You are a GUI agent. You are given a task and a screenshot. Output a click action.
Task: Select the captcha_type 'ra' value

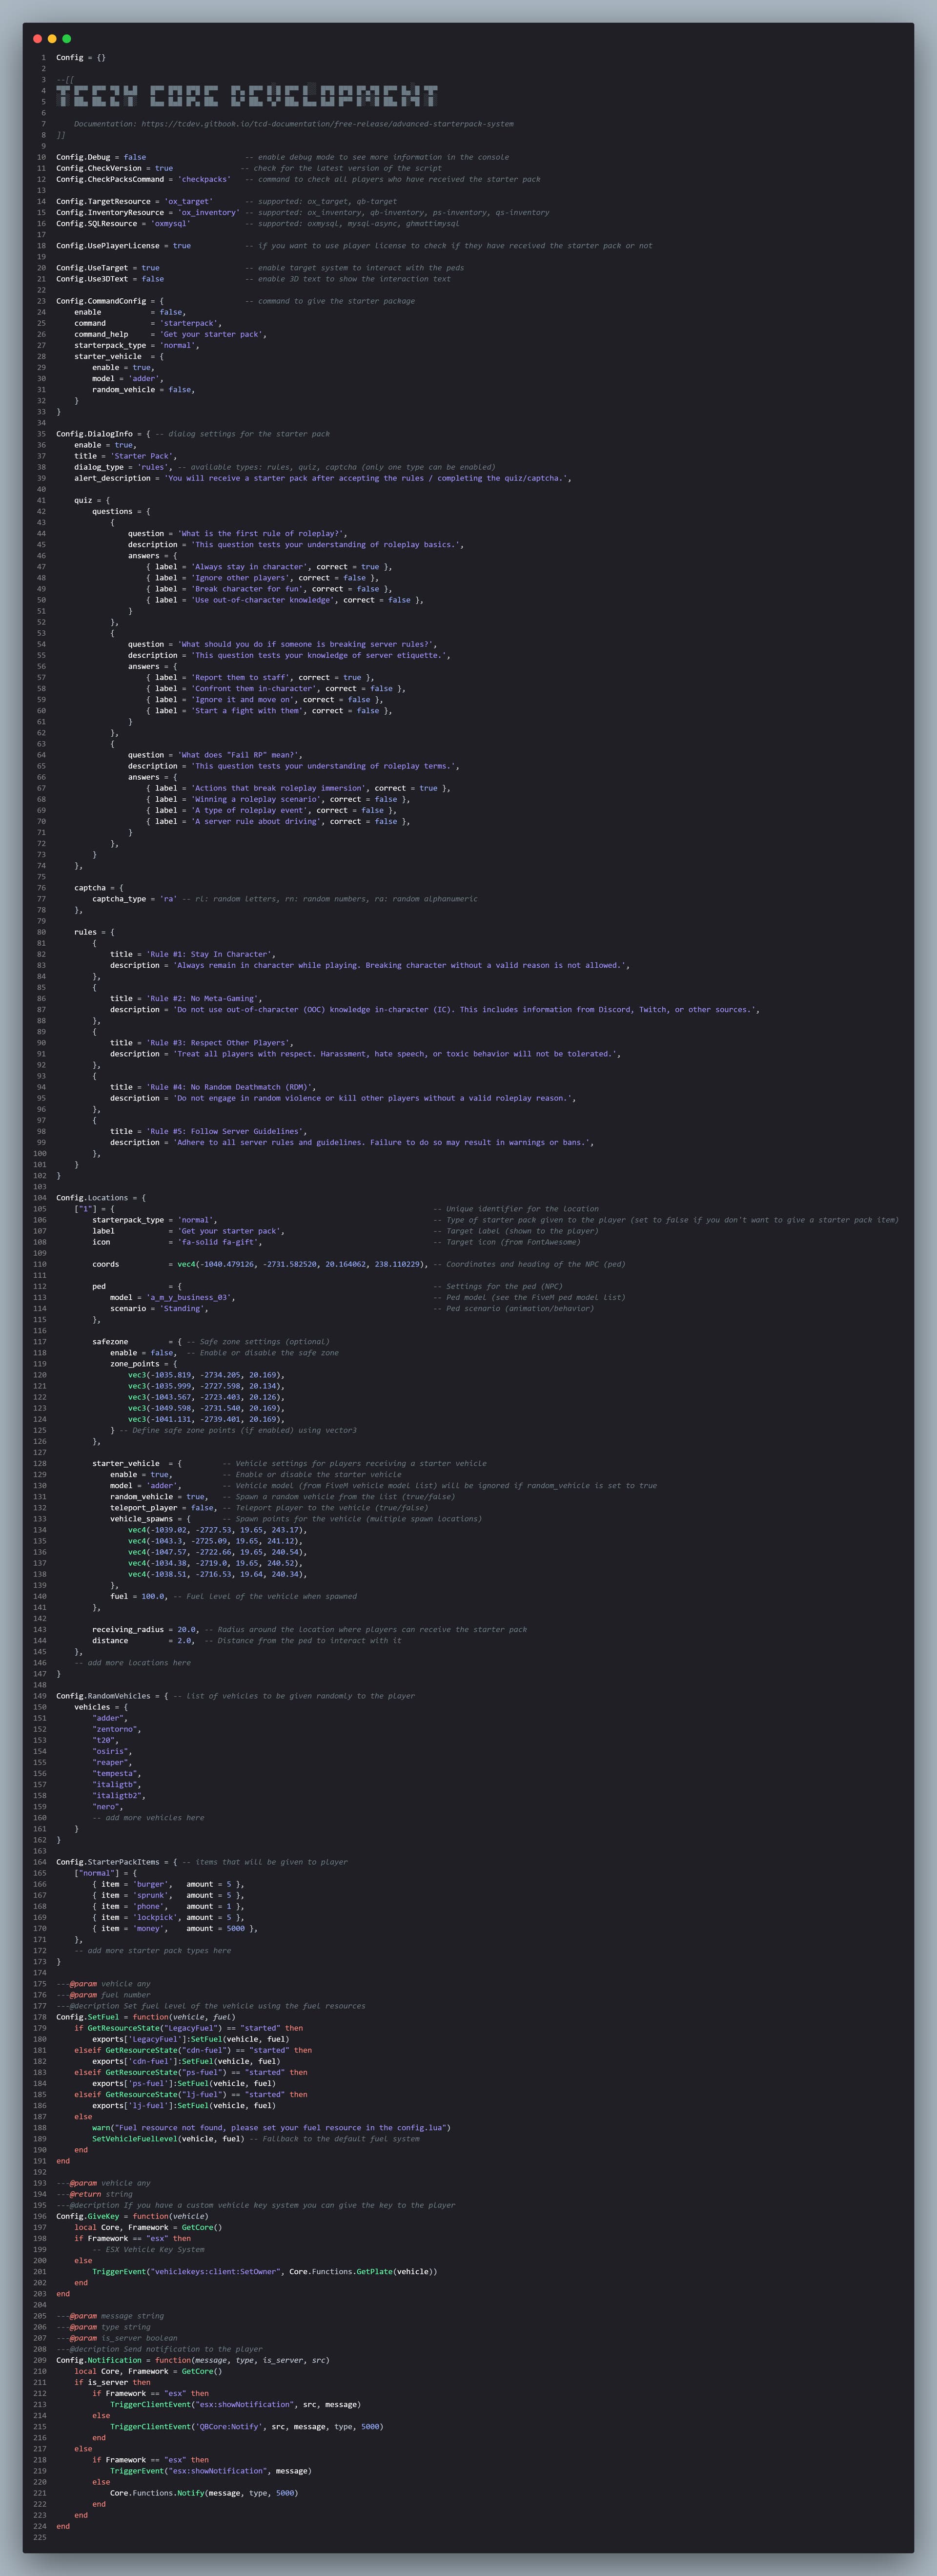(170, 898)
